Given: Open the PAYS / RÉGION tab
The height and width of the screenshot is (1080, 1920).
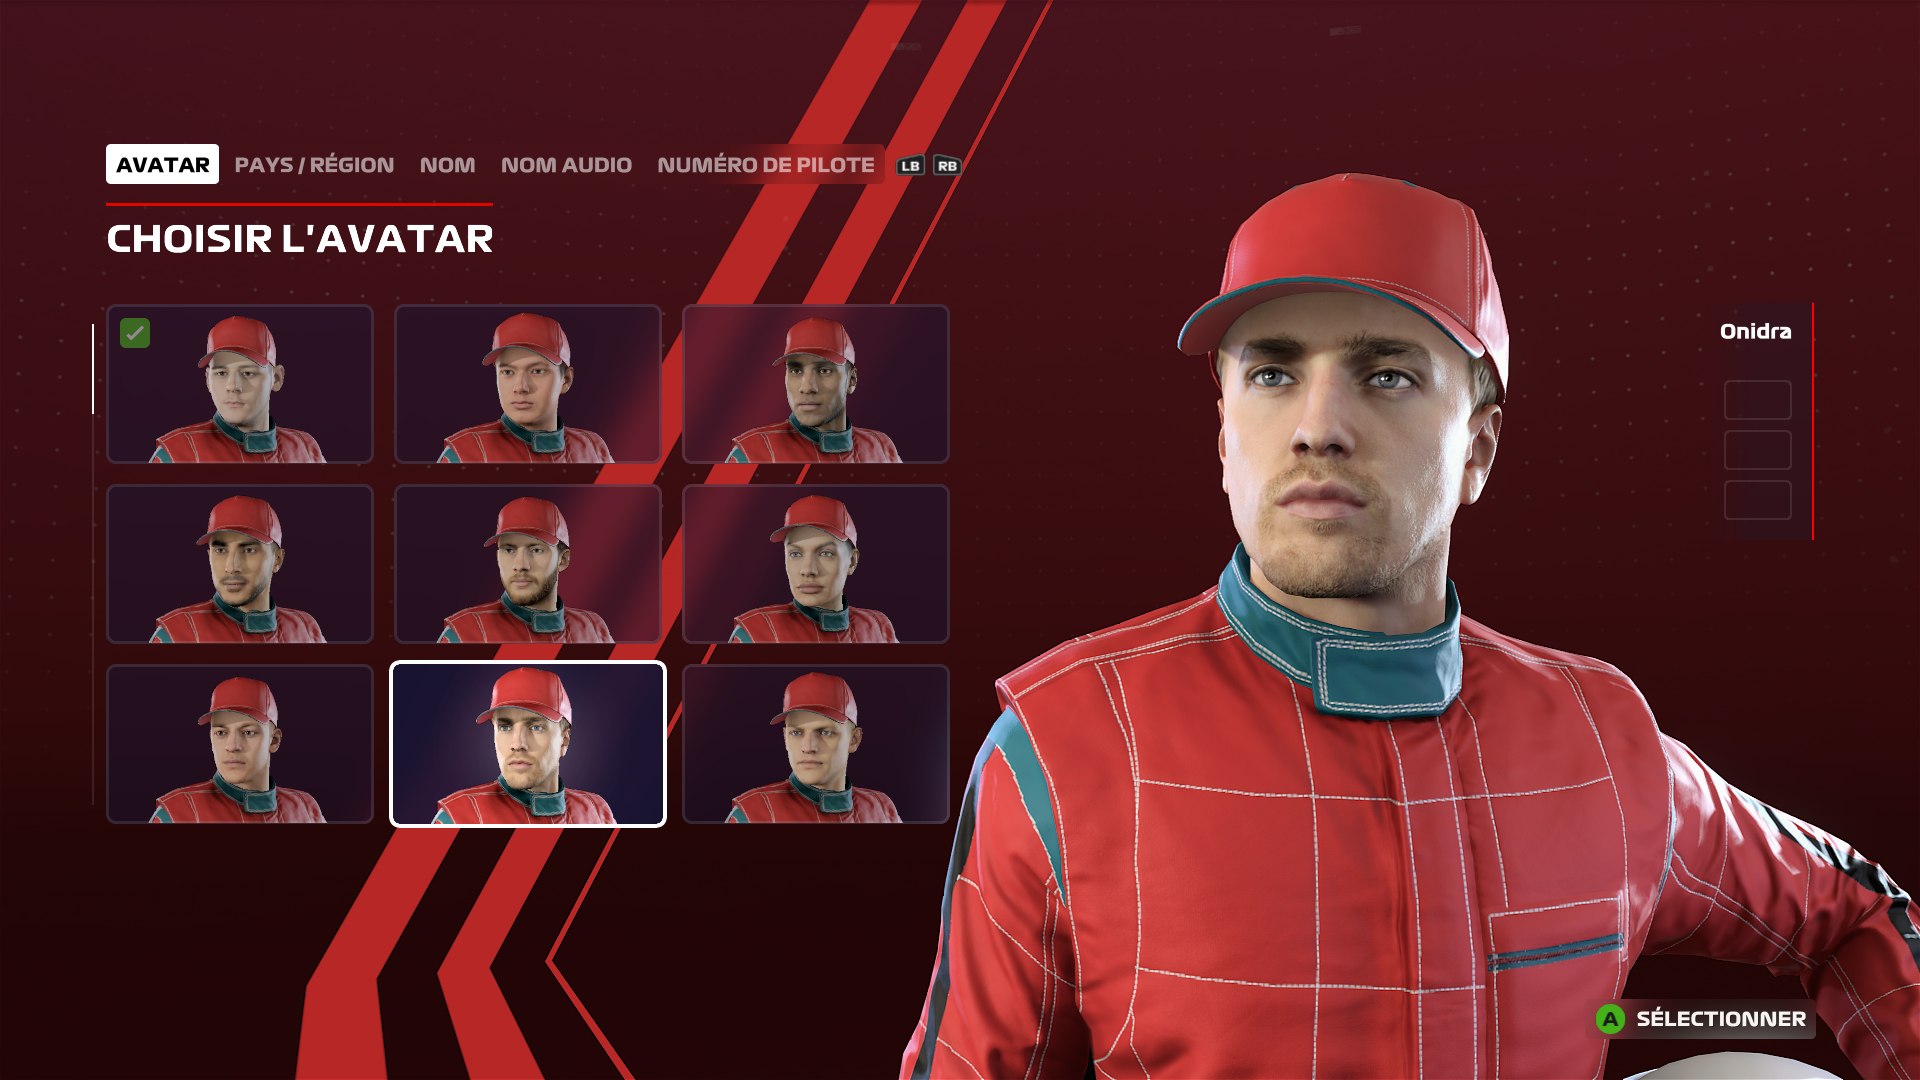Looking at the screenshot, I should (314, 165).
